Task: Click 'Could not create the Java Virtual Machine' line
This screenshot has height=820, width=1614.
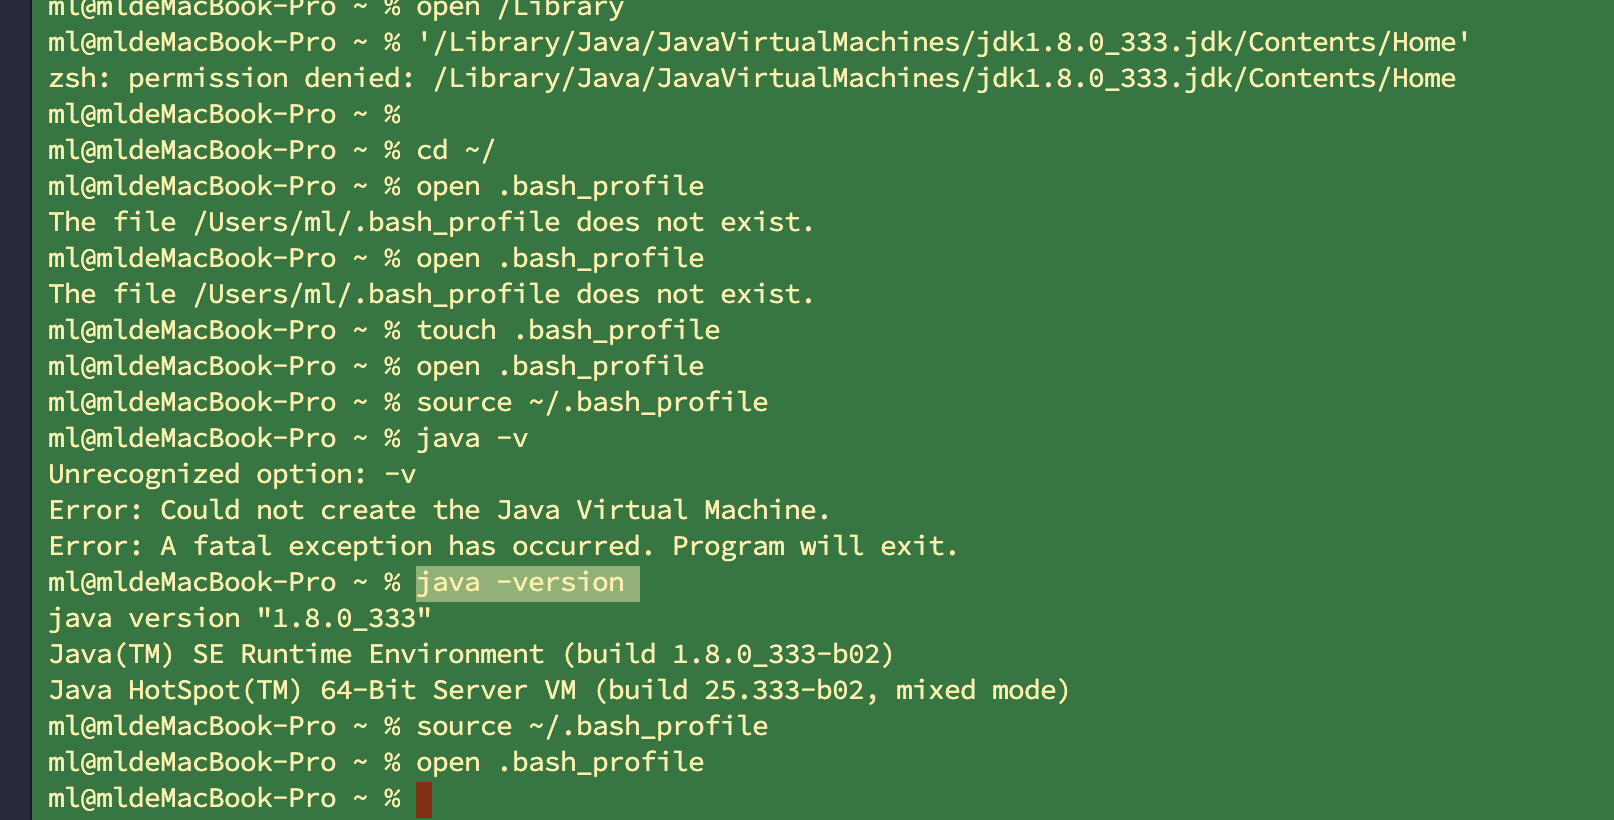Action: click(439, 510)
